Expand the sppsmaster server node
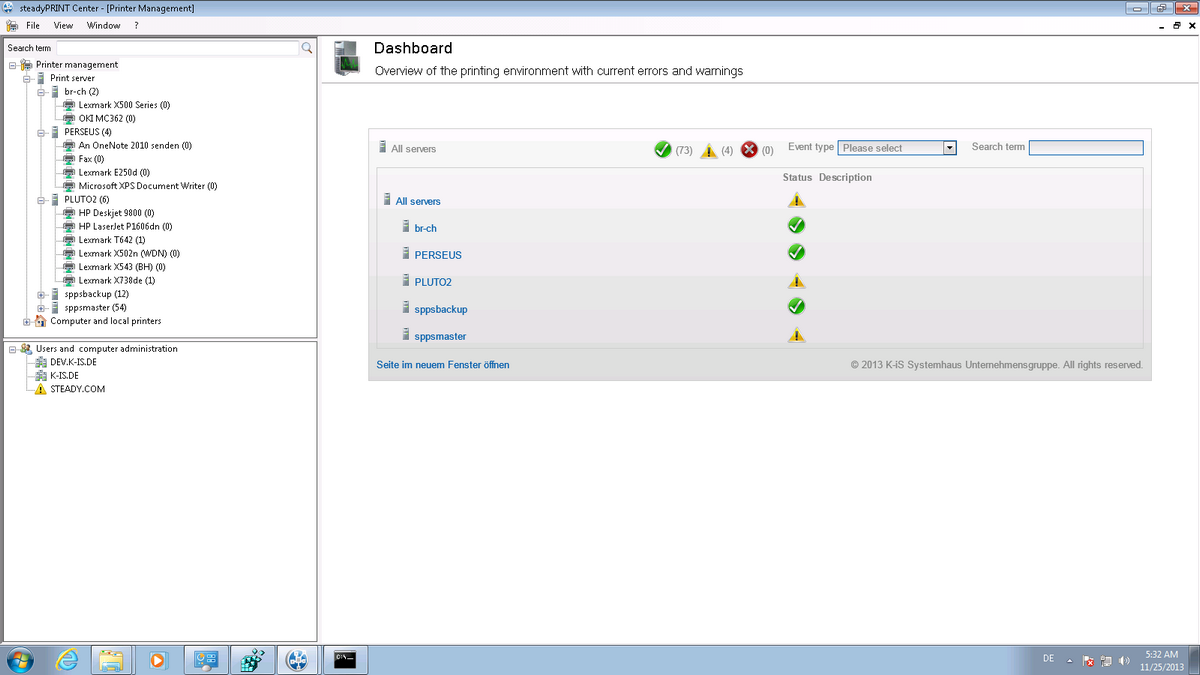Viewport: 1200px width, 675px height. (40, 308)
